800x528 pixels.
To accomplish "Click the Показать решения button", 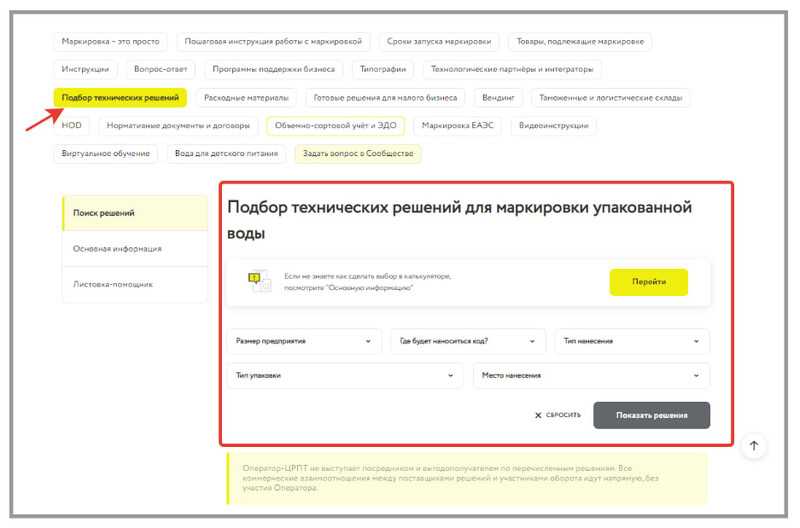I will (x=651, y=415).
